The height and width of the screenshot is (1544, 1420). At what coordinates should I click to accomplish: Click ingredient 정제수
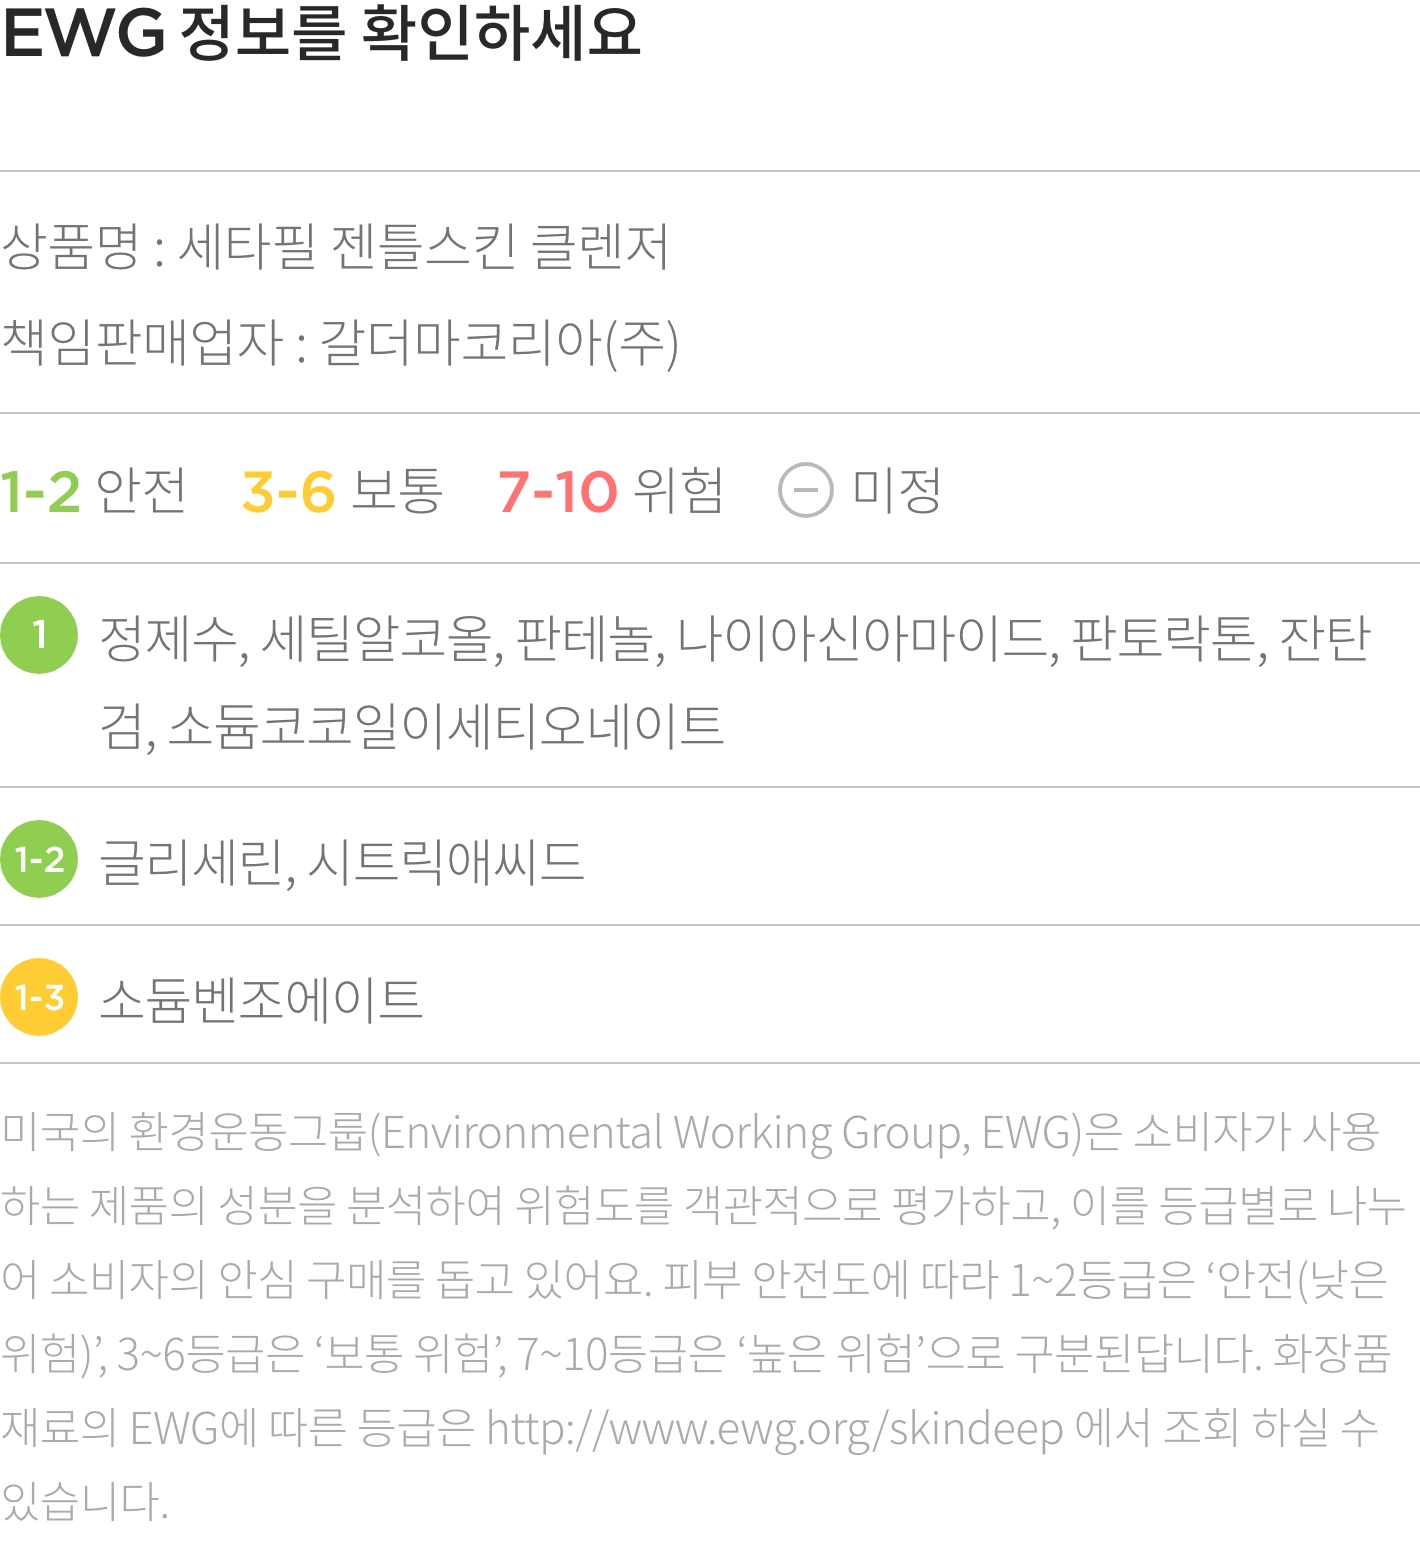tap(169, 639)
